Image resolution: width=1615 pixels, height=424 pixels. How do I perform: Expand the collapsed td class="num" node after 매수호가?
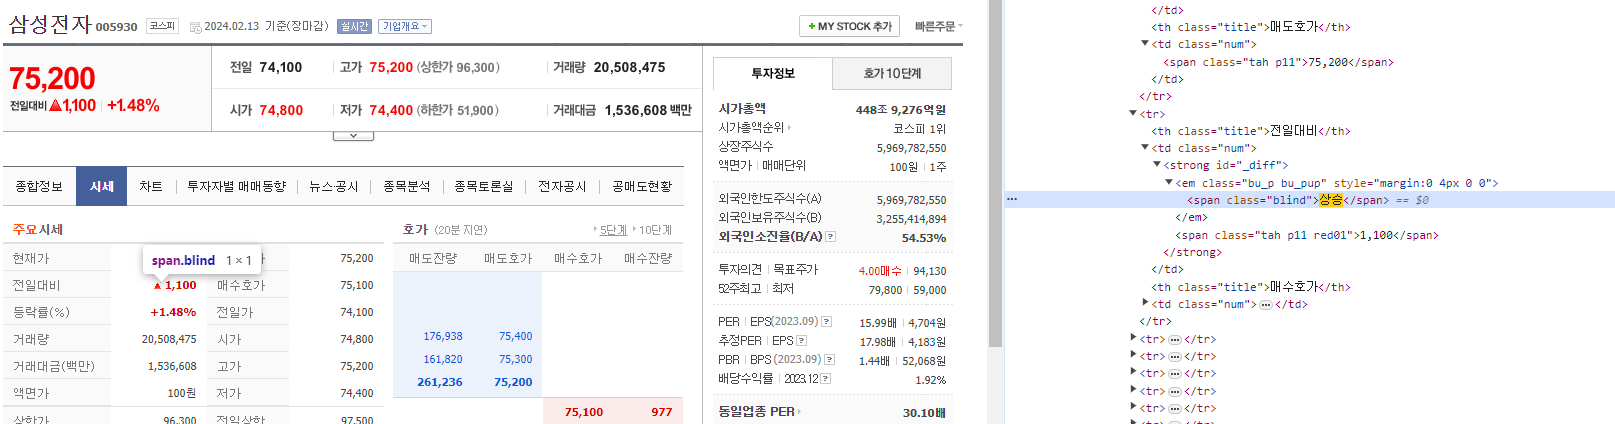(x=1145, y=304)
